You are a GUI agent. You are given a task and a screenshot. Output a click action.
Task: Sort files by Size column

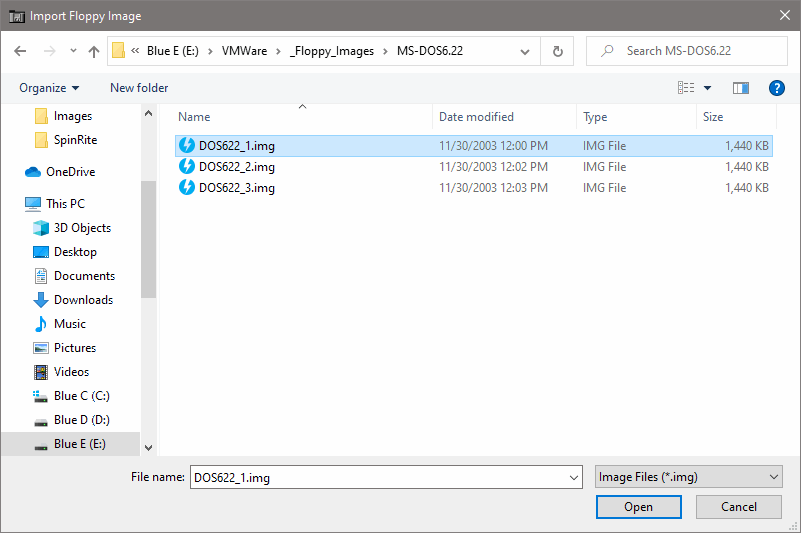click(x=713, y=117)
